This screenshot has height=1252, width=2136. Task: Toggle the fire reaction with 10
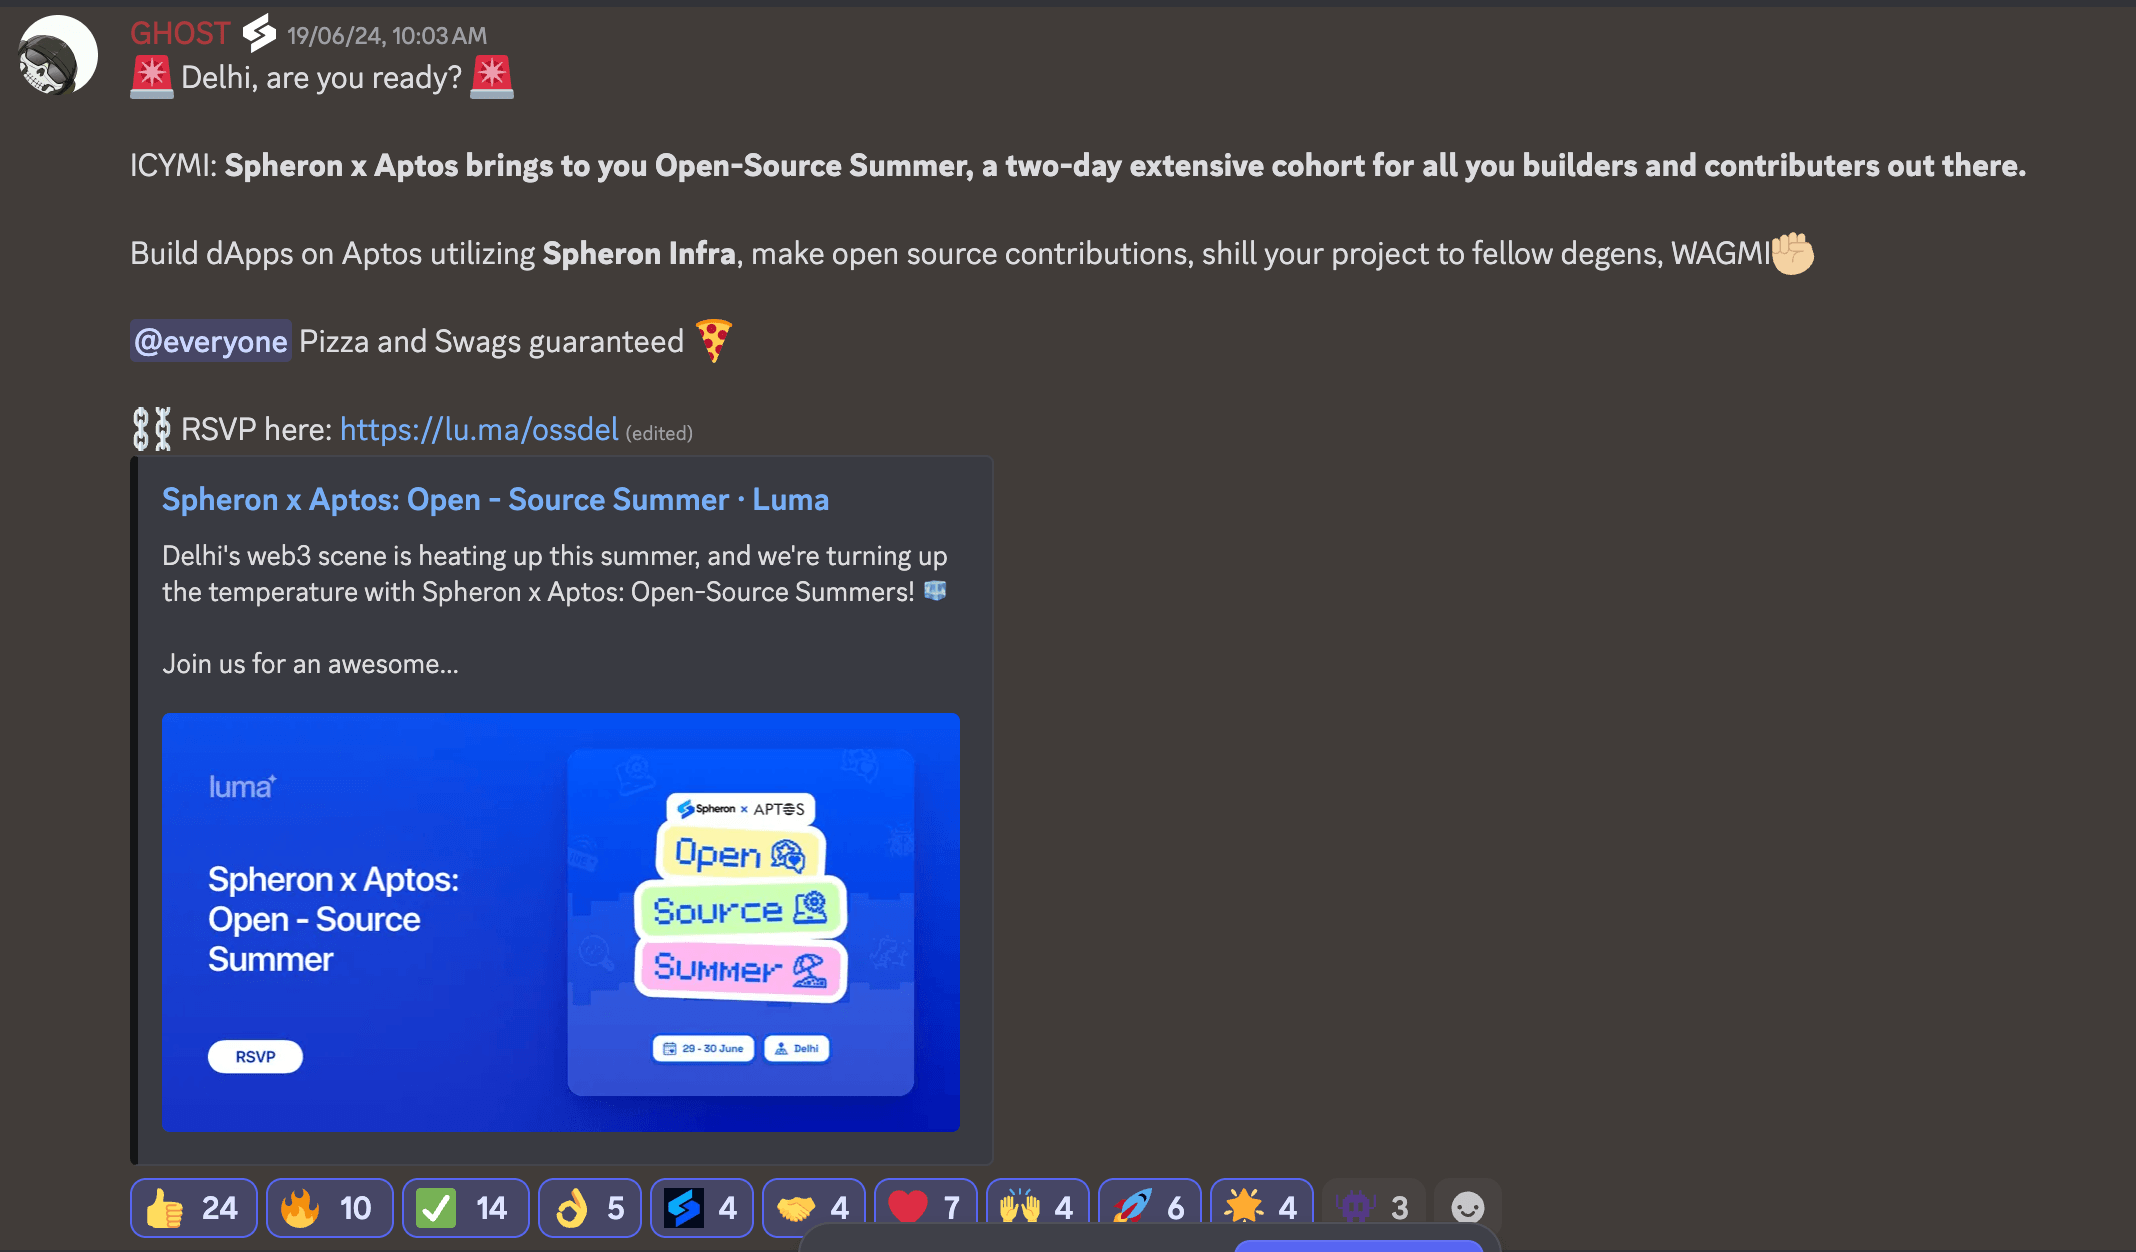329,1208
